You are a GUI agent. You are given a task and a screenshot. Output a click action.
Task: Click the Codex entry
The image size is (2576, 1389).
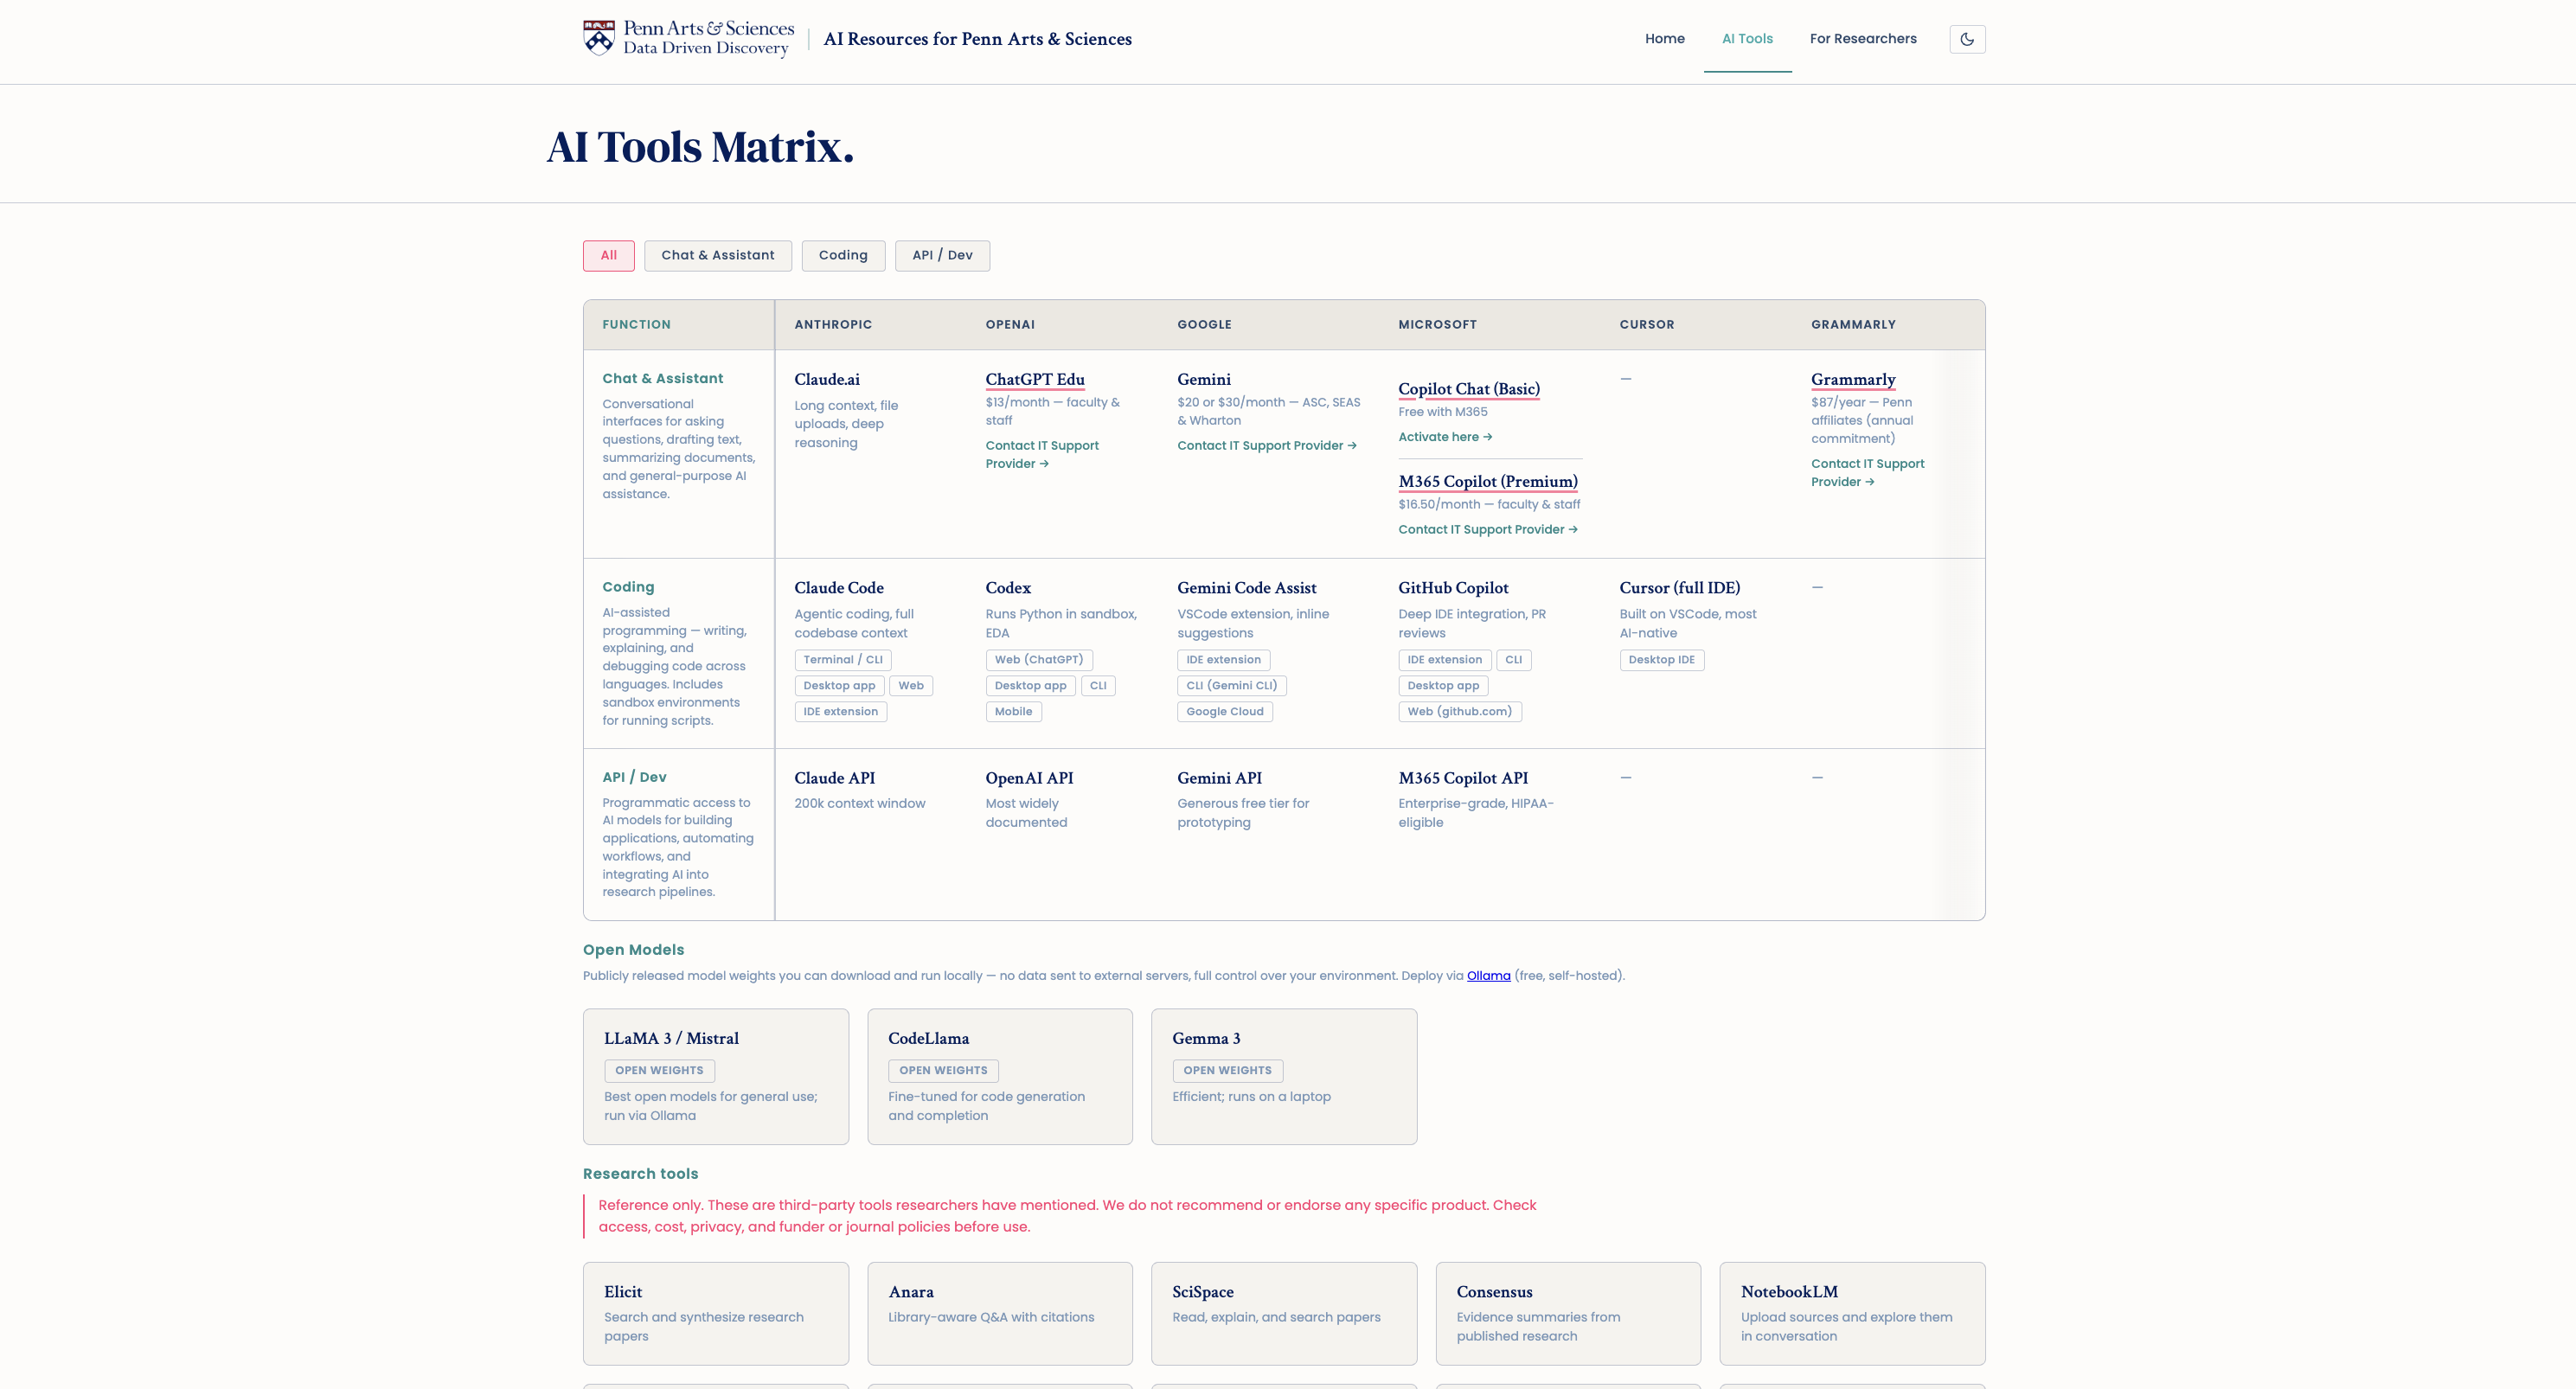(1008, 588)
